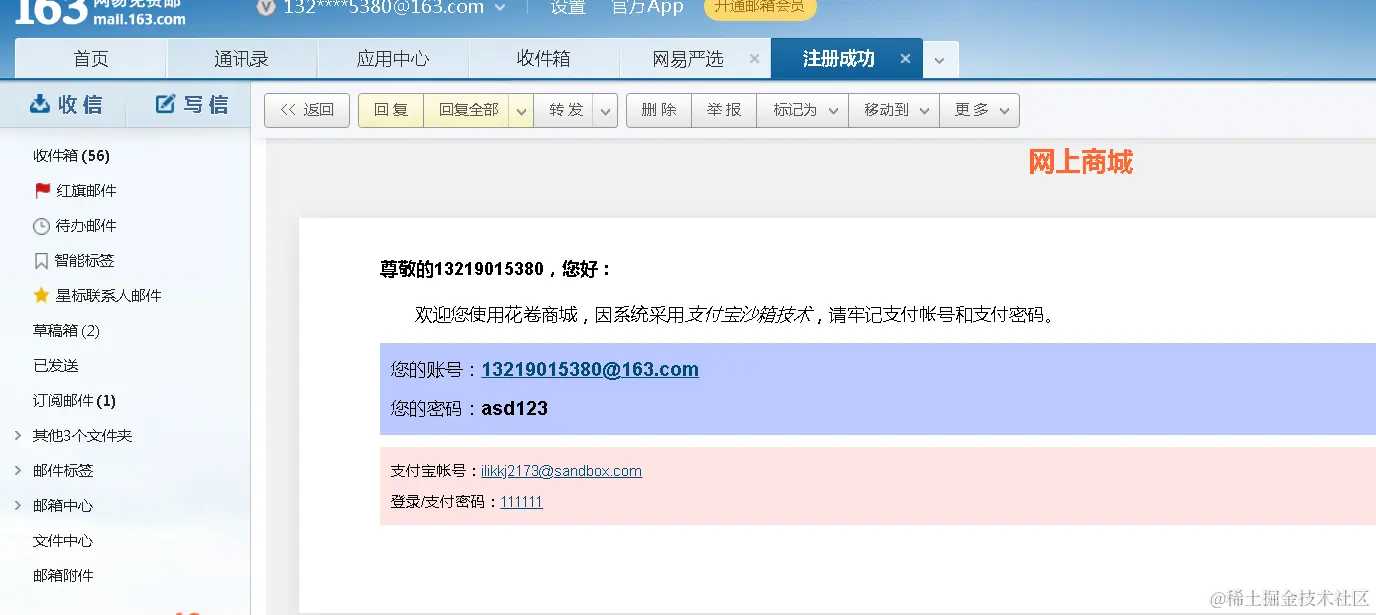The image size is (1376, 615).
Task: Click the 回复 reply button
Action: coord(391,110)
